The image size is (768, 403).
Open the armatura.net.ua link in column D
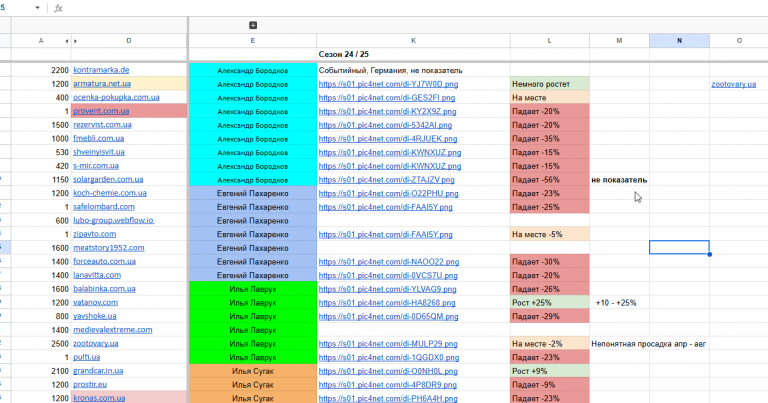tap(102, 84)
